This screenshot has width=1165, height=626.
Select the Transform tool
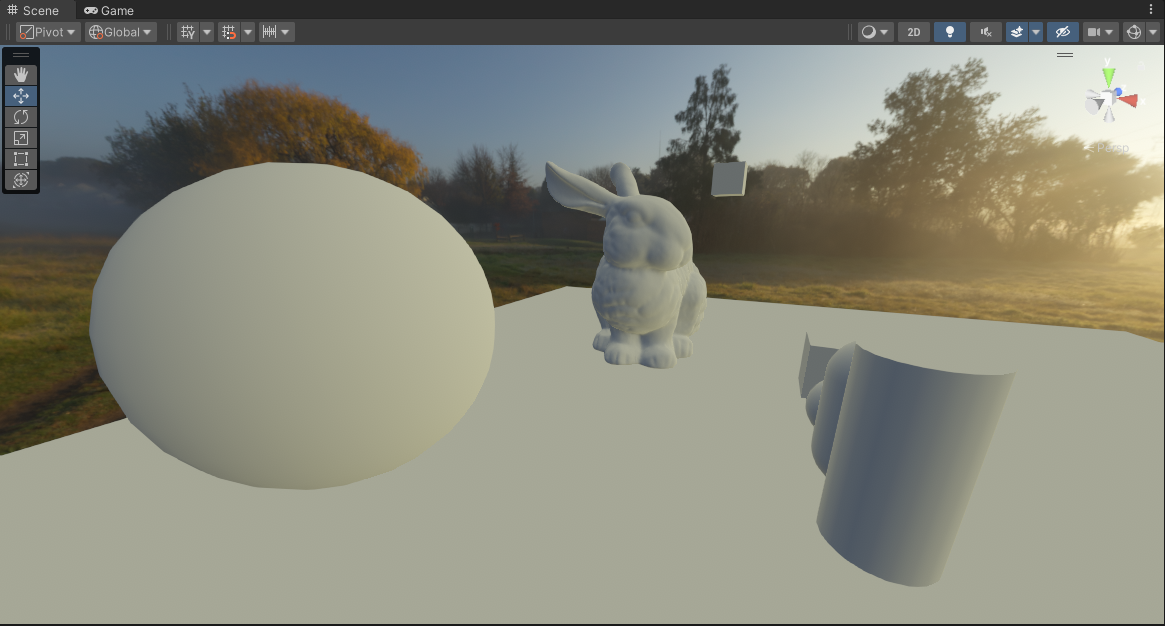click(21, 180)
